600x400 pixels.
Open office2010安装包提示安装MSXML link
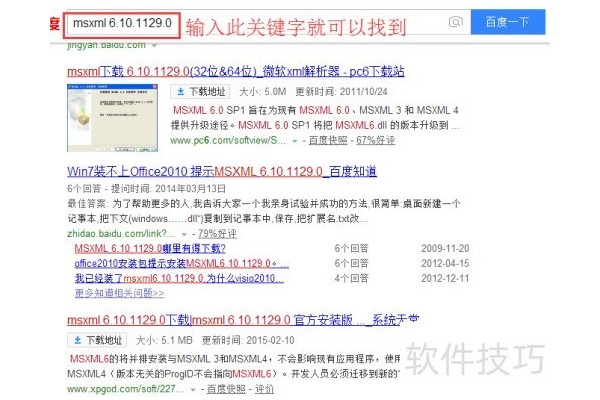[x=181, y=263]
